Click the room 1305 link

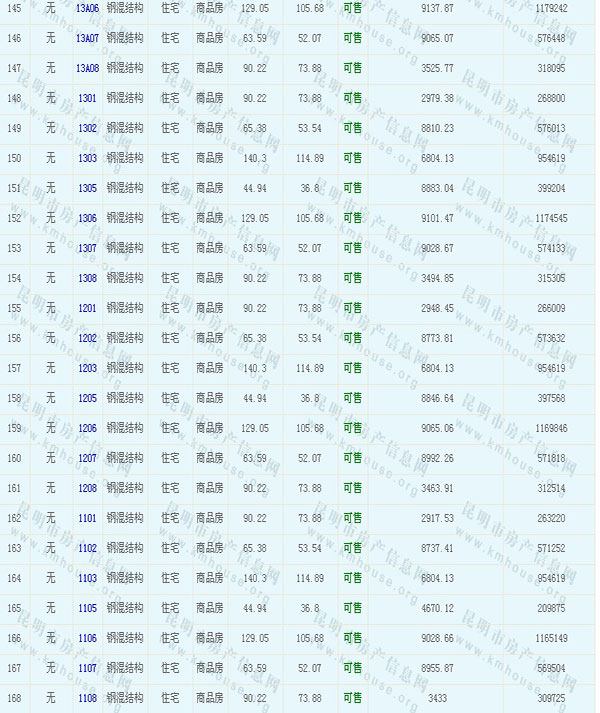(x=87, y=188)
